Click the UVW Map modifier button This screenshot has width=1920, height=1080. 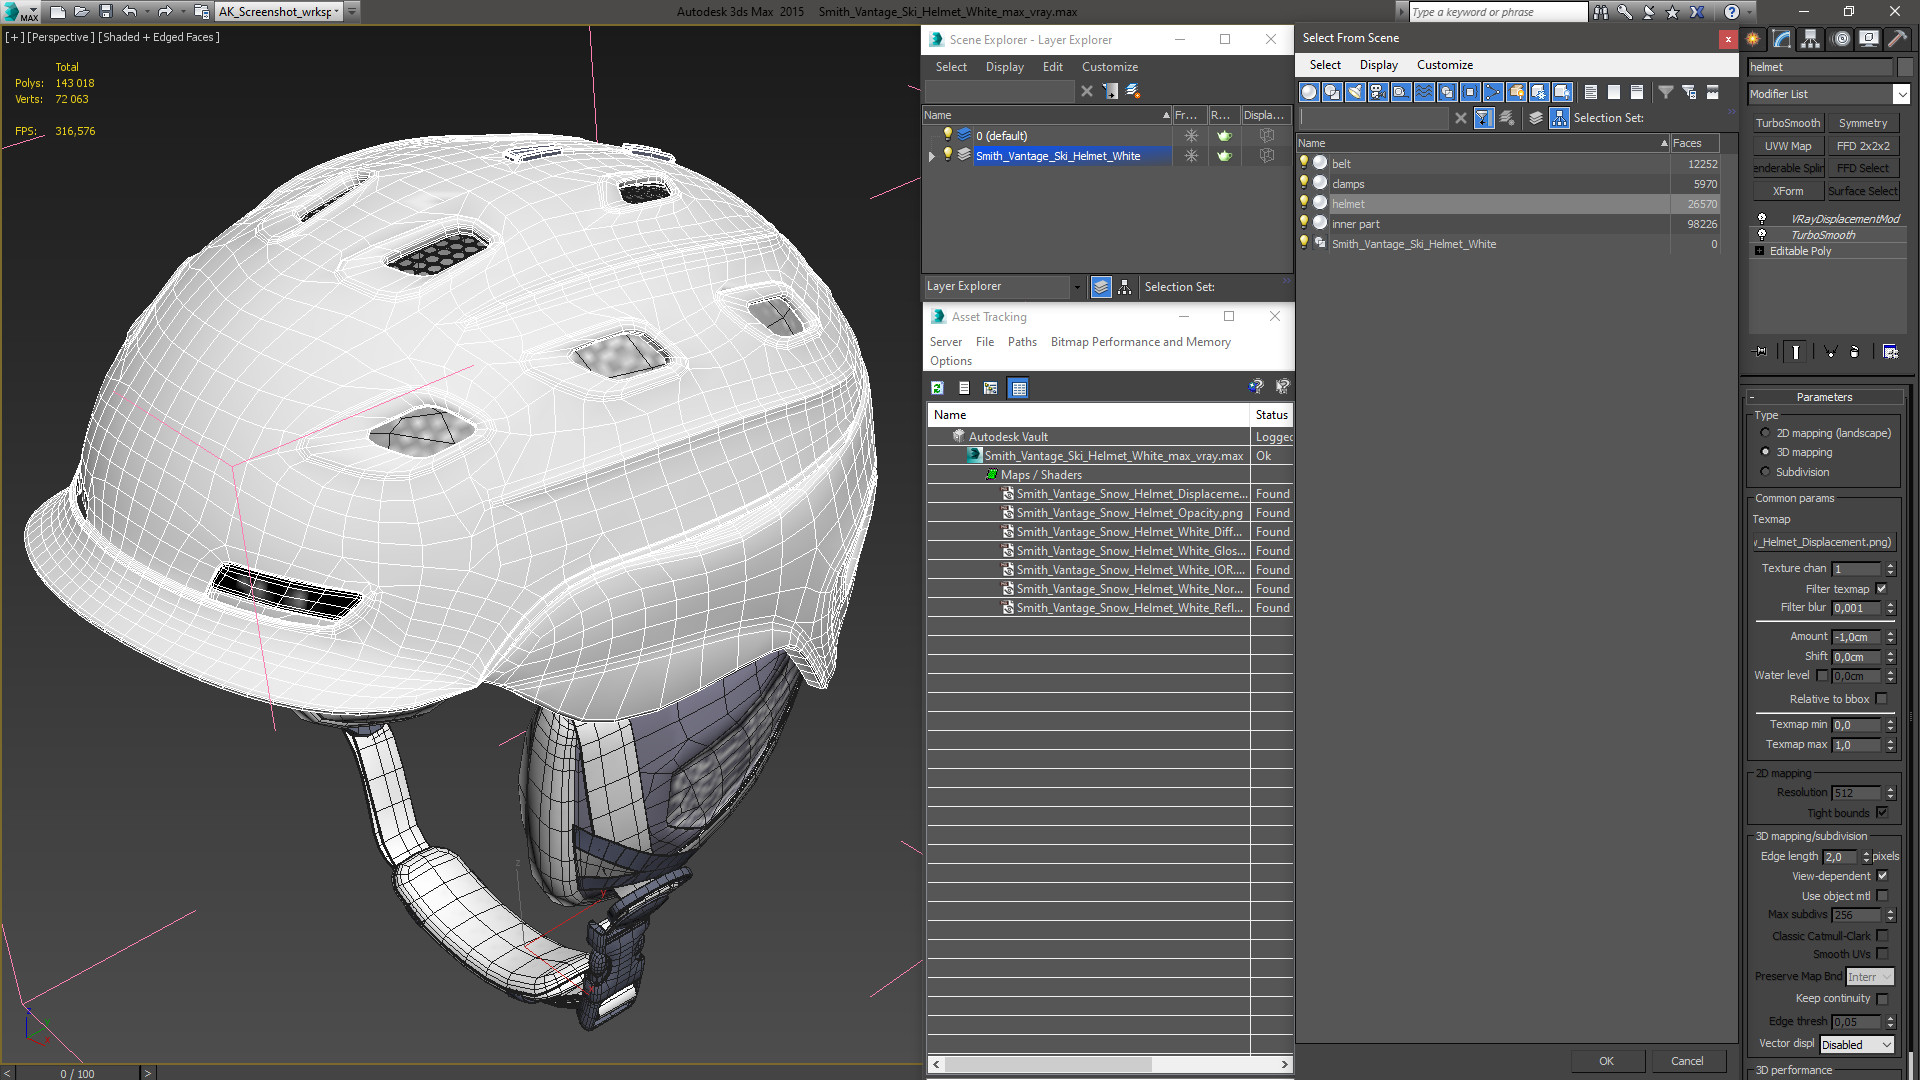(x=1788, y=146)
